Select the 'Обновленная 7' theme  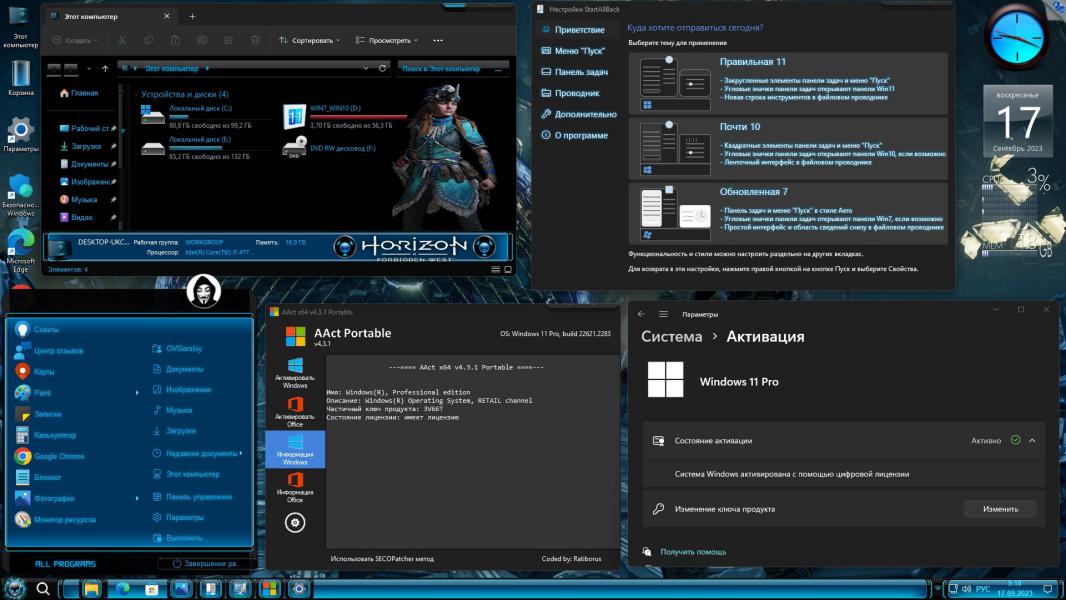788,213
